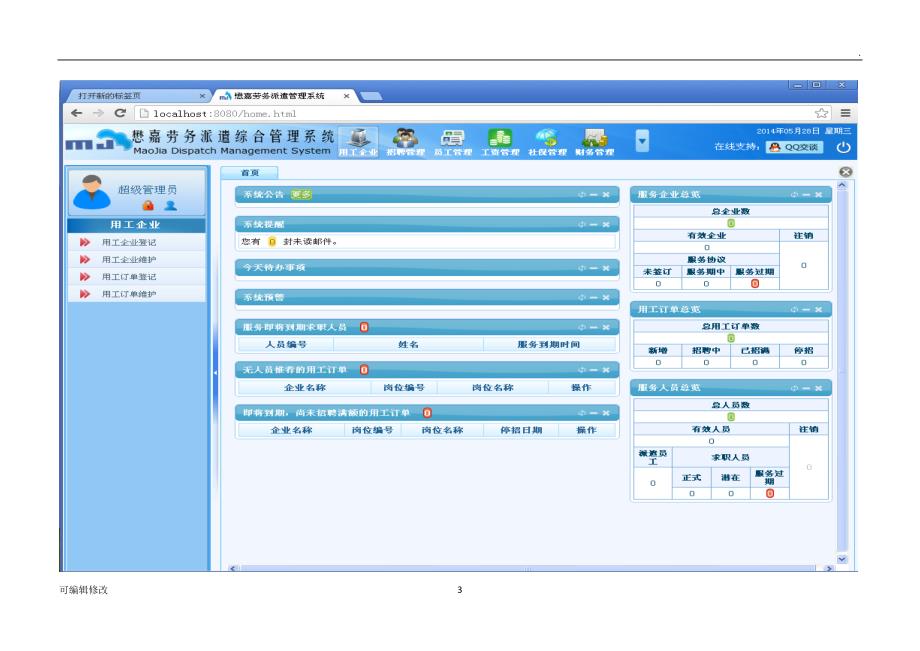
Task: Collapse the 服务即将到期求职人员 panel
Action: (594, 327)
